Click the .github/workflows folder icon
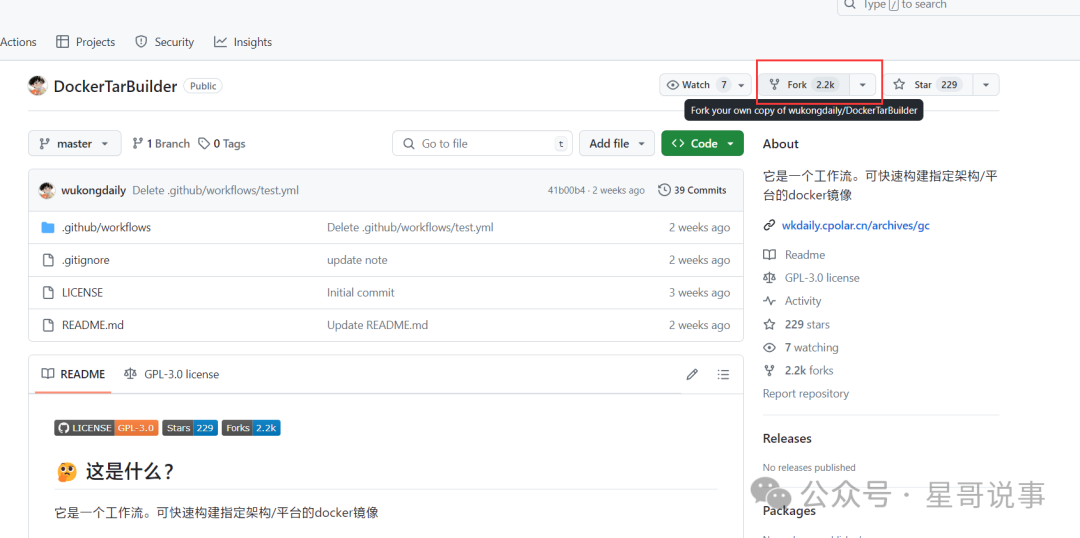Screen dimensions: 1080x538 (48, 227)
